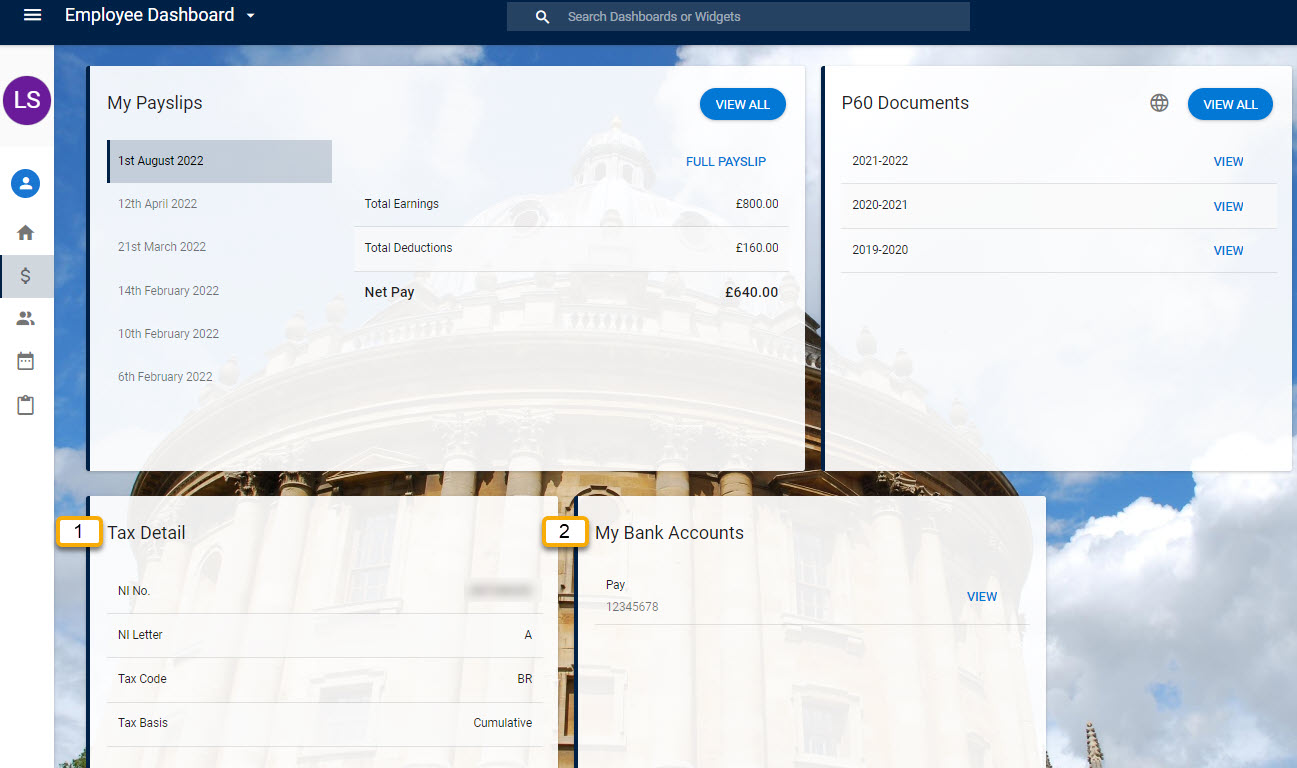
Task: View all P60 Documents
Action: 1230,105
